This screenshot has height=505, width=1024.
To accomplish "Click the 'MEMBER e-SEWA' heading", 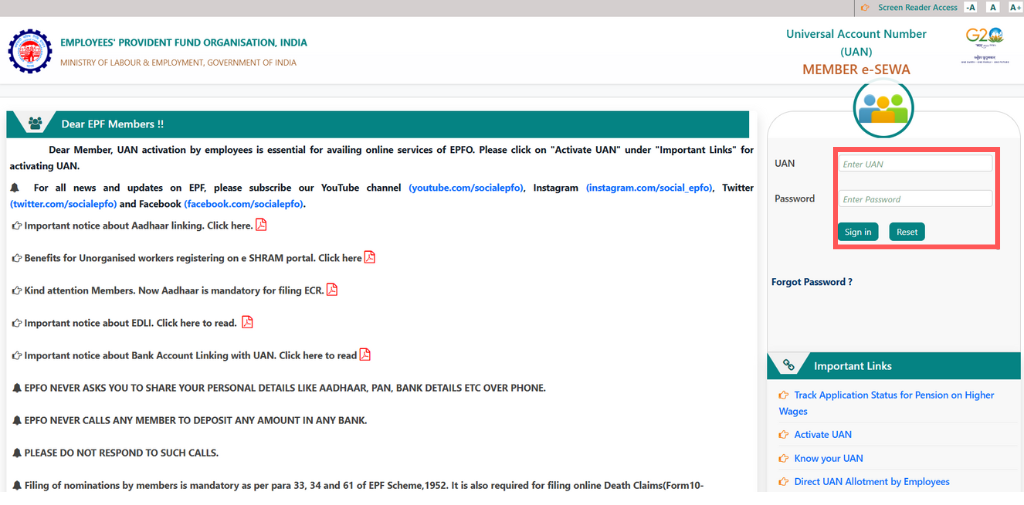I will (856, 69).
